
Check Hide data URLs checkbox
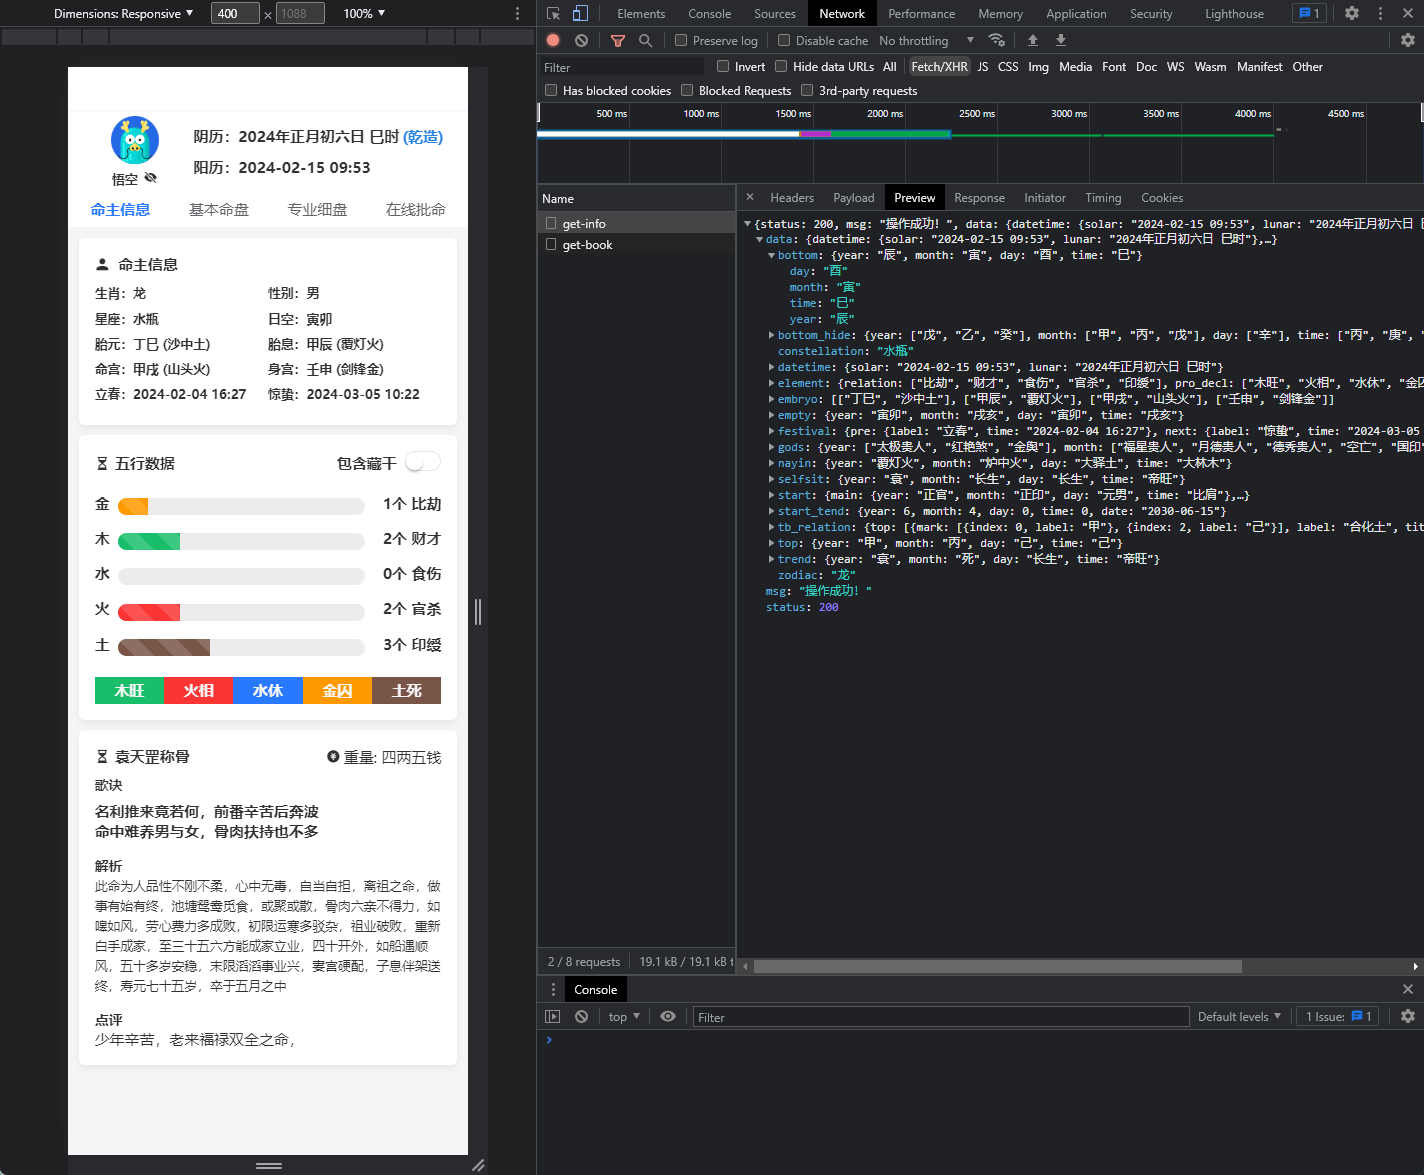pyautogui.click(x=781, y=66)
